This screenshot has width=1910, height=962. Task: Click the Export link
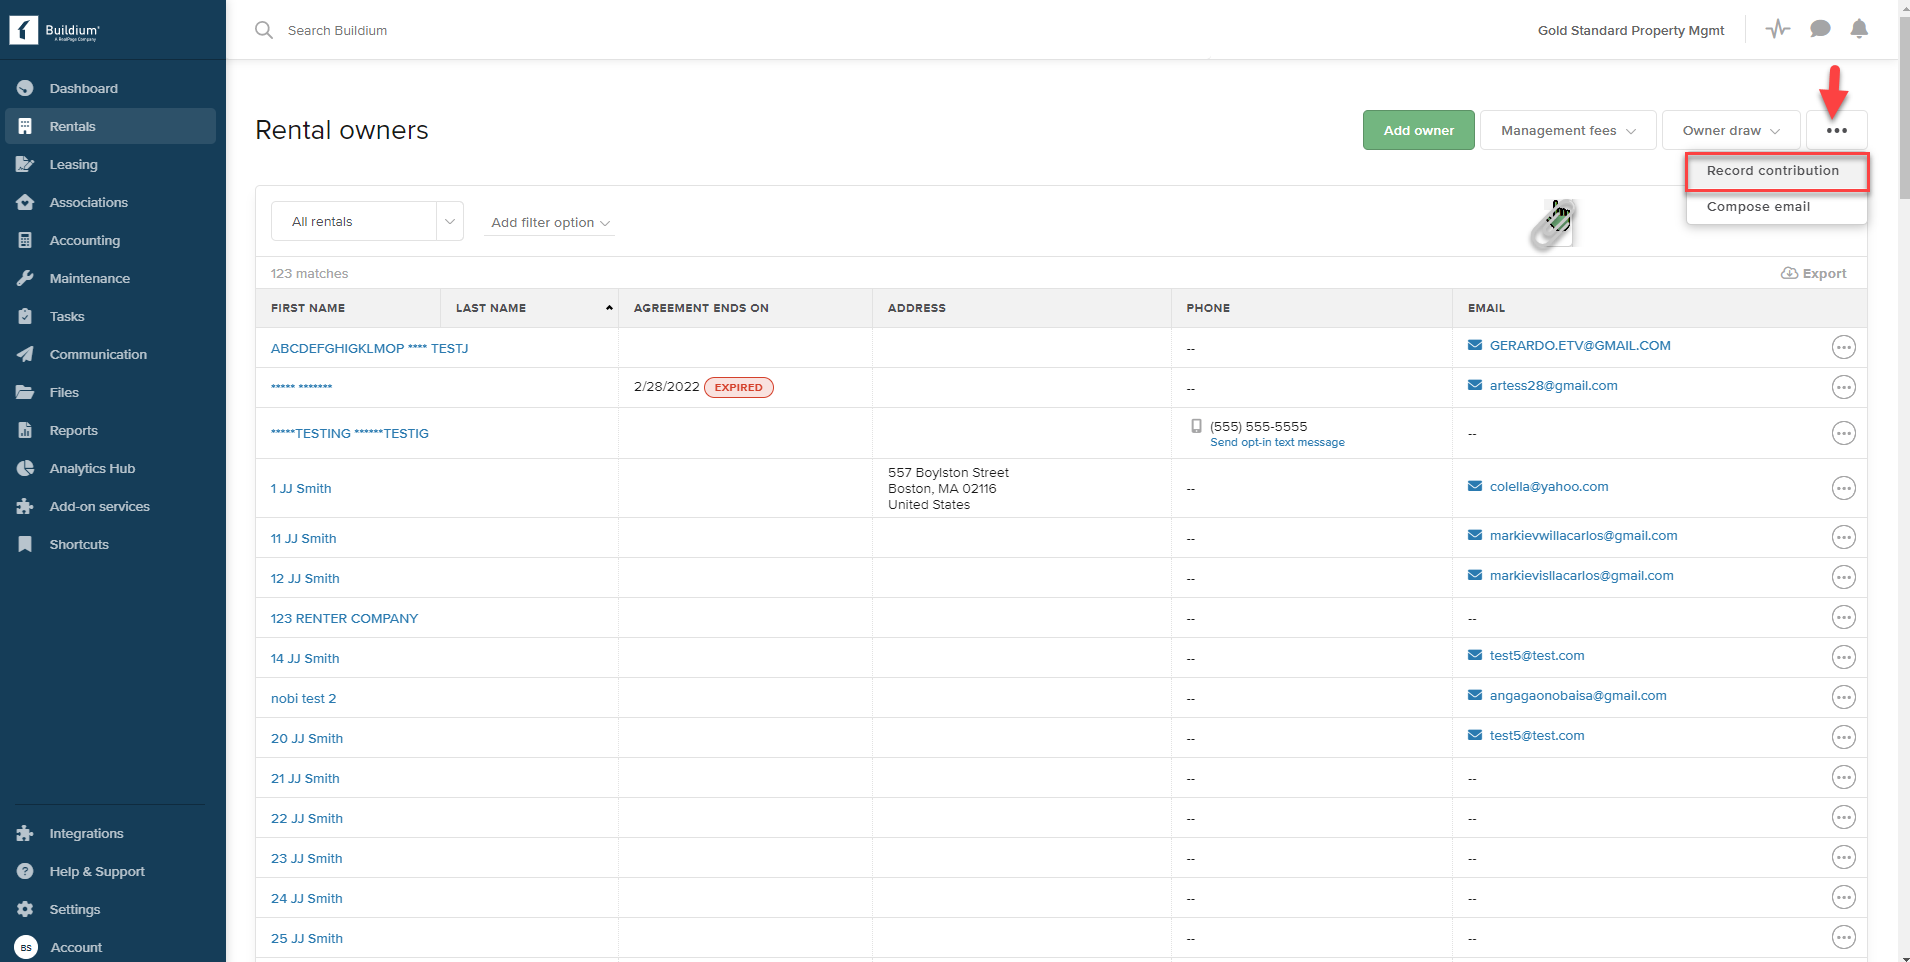[x=1813, y=273]
